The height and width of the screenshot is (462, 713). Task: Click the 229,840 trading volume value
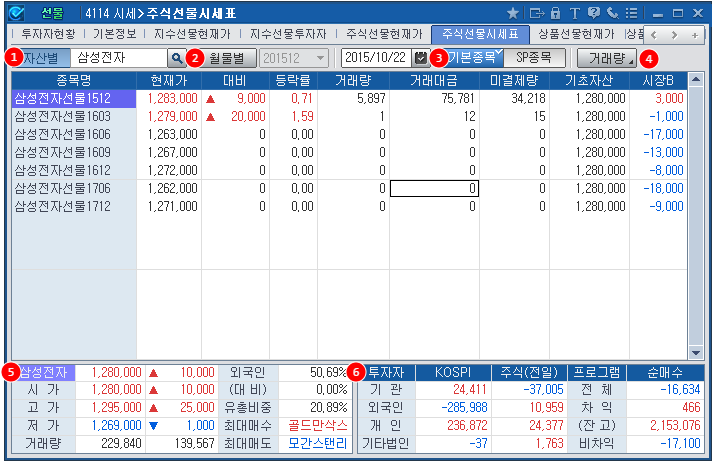click(x=121, y=443)
